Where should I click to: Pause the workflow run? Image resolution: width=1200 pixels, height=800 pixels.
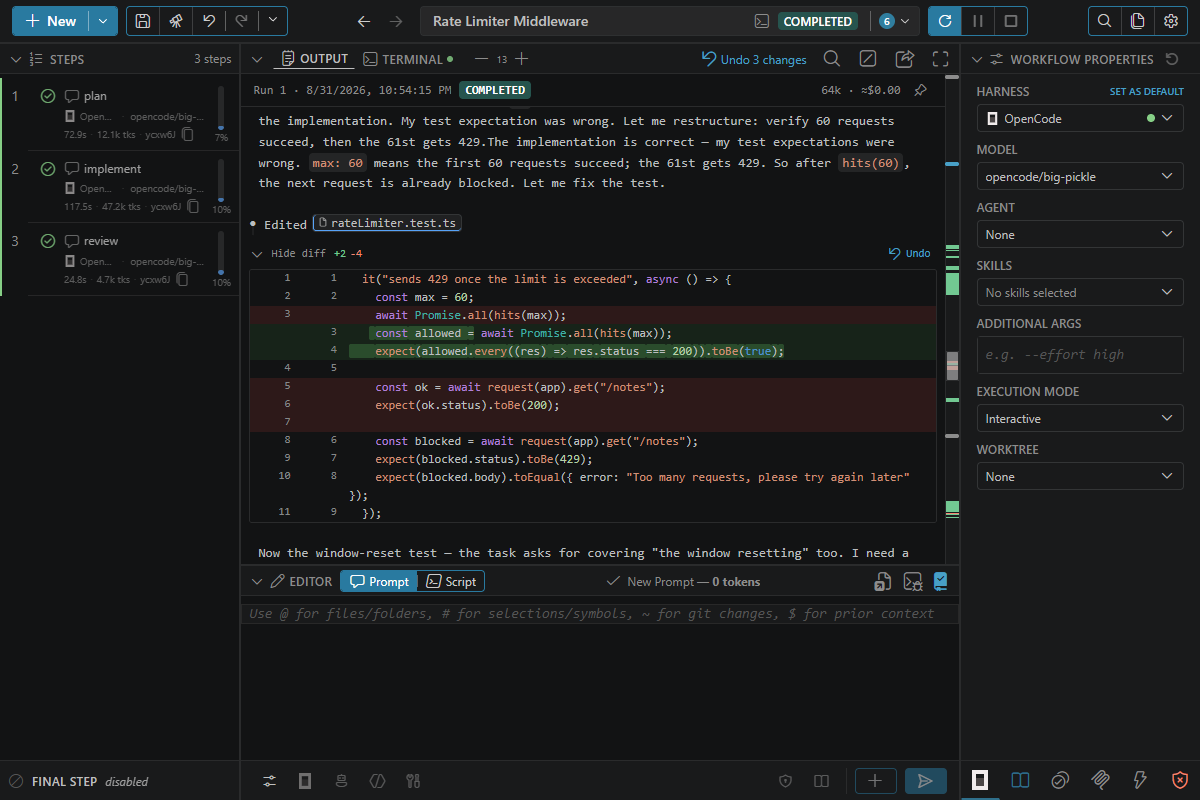pyautogui.click(x=977, y=21)
